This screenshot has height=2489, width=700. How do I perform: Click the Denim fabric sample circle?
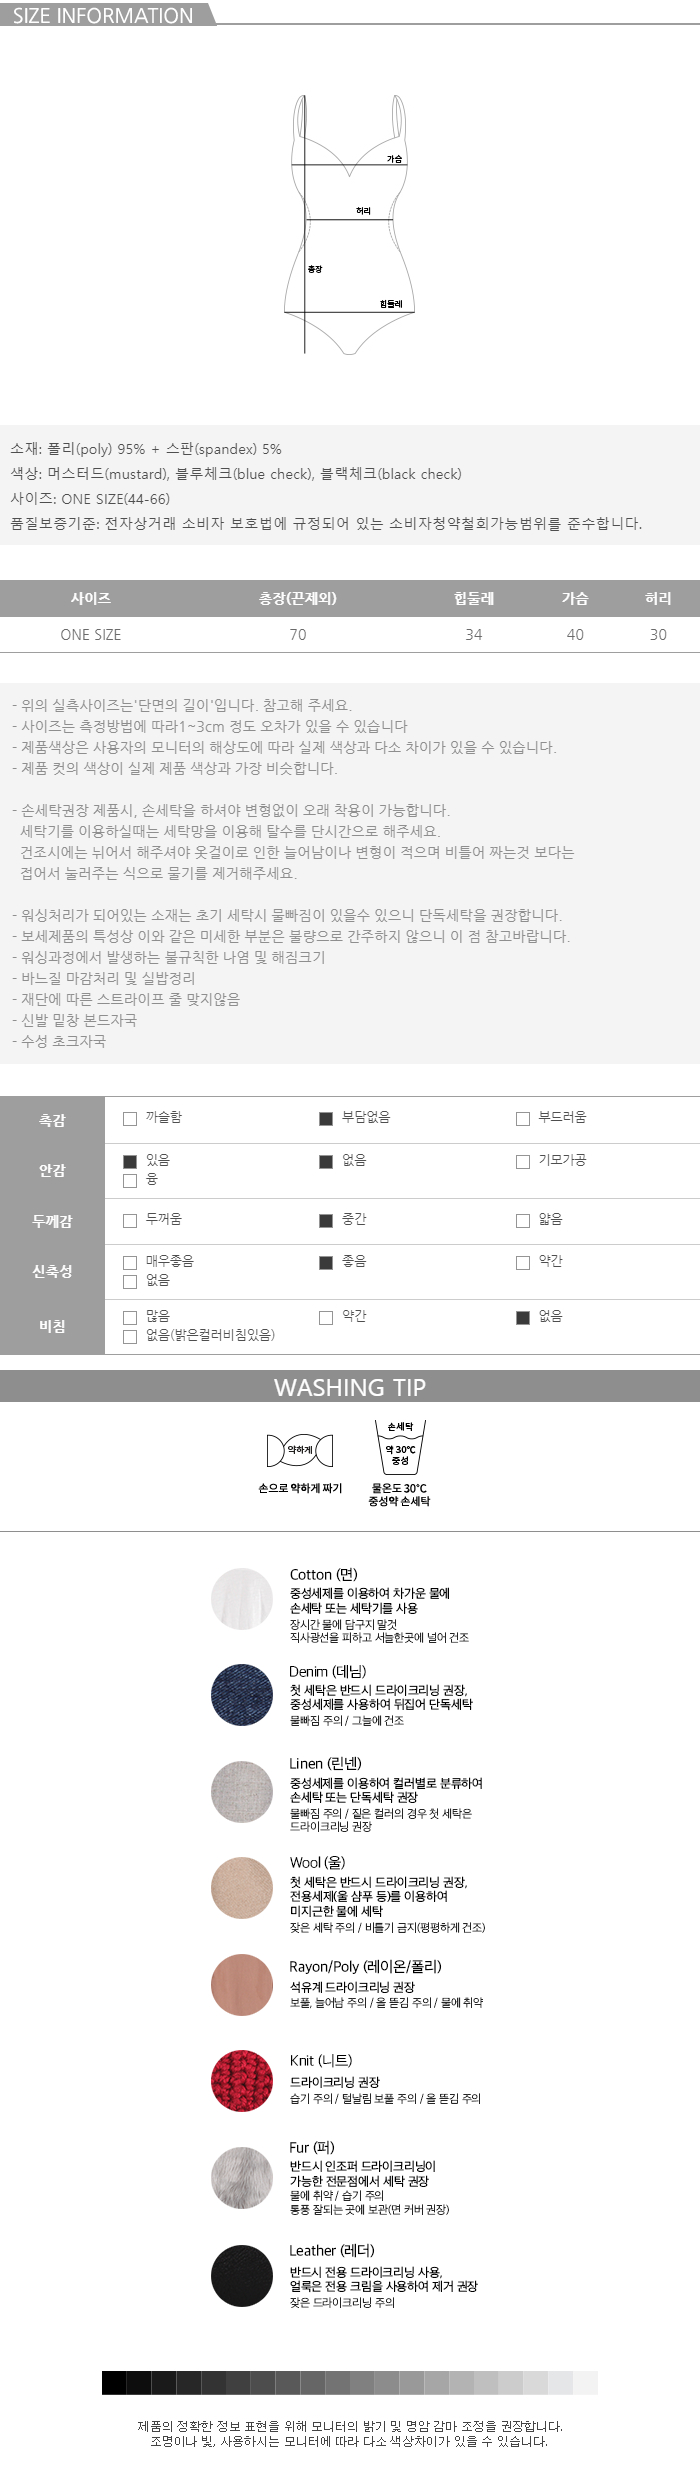point(242,1695)
